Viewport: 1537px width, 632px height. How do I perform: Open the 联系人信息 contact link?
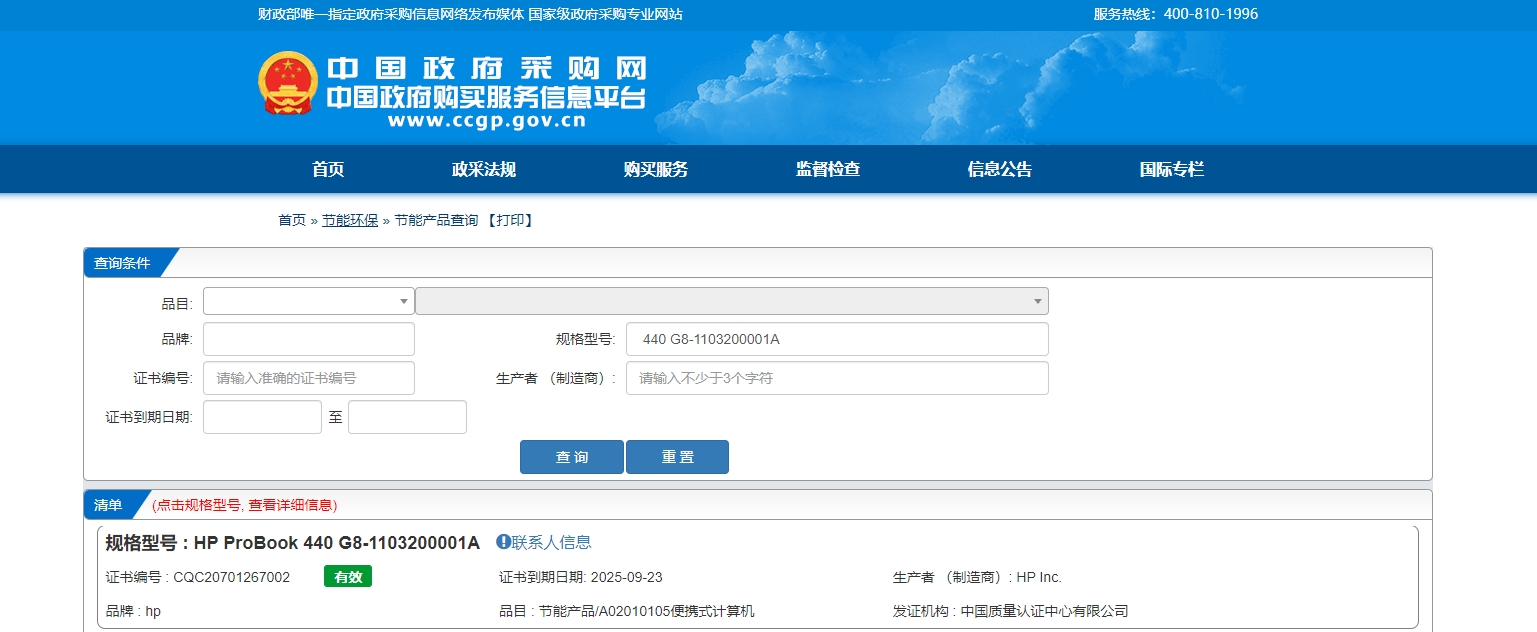551,542
